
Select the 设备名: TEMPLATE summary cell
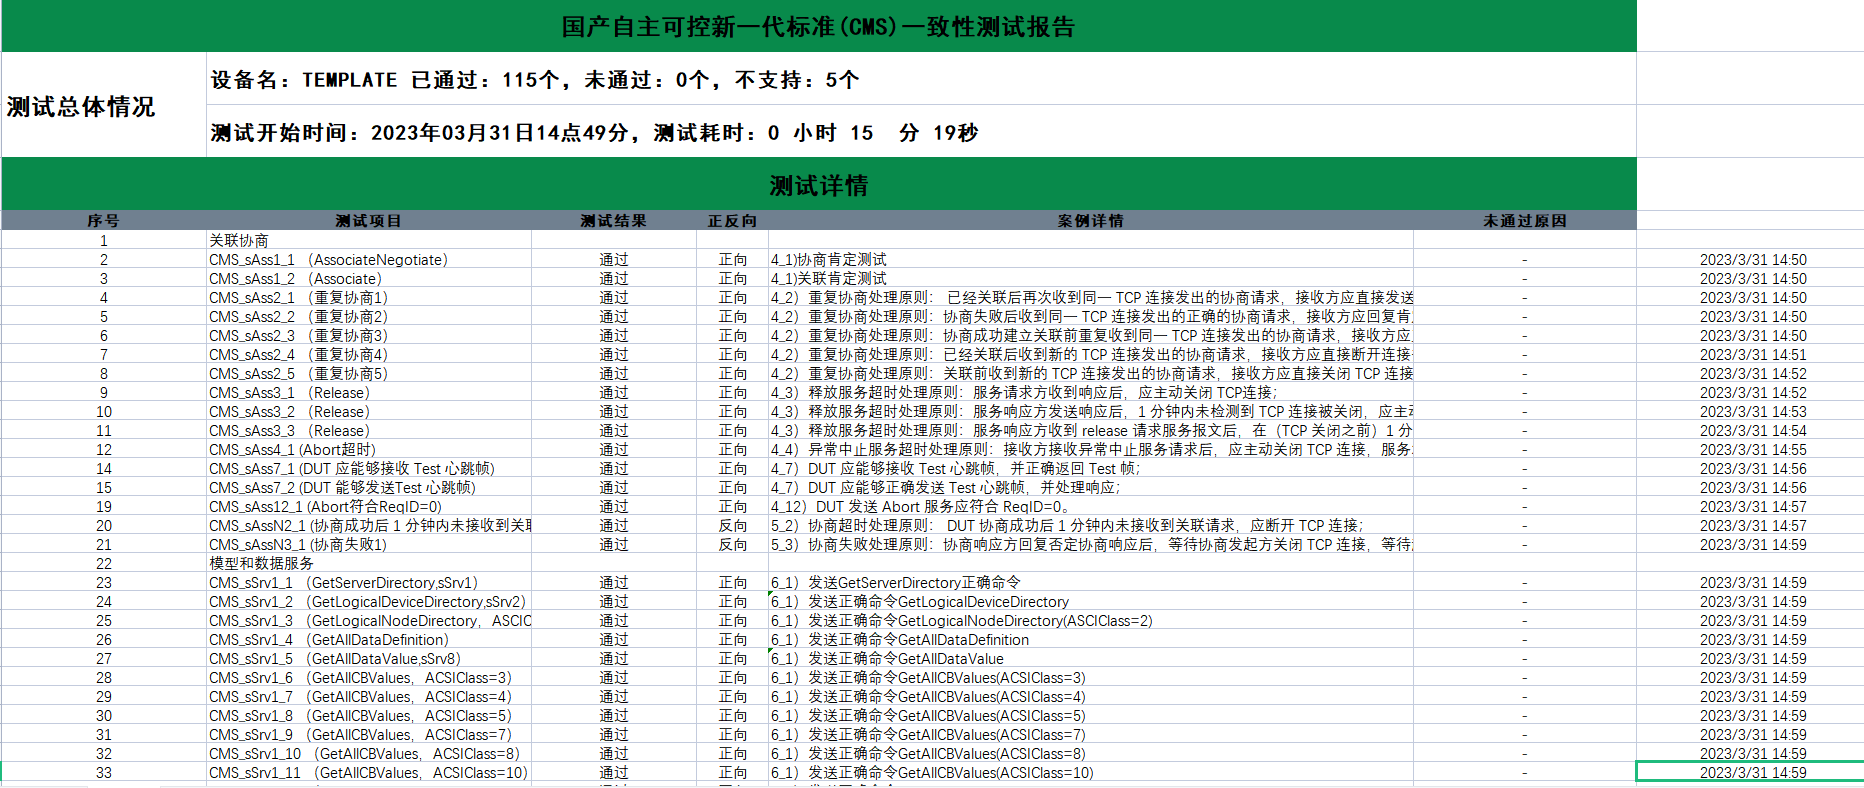(921, 79)
